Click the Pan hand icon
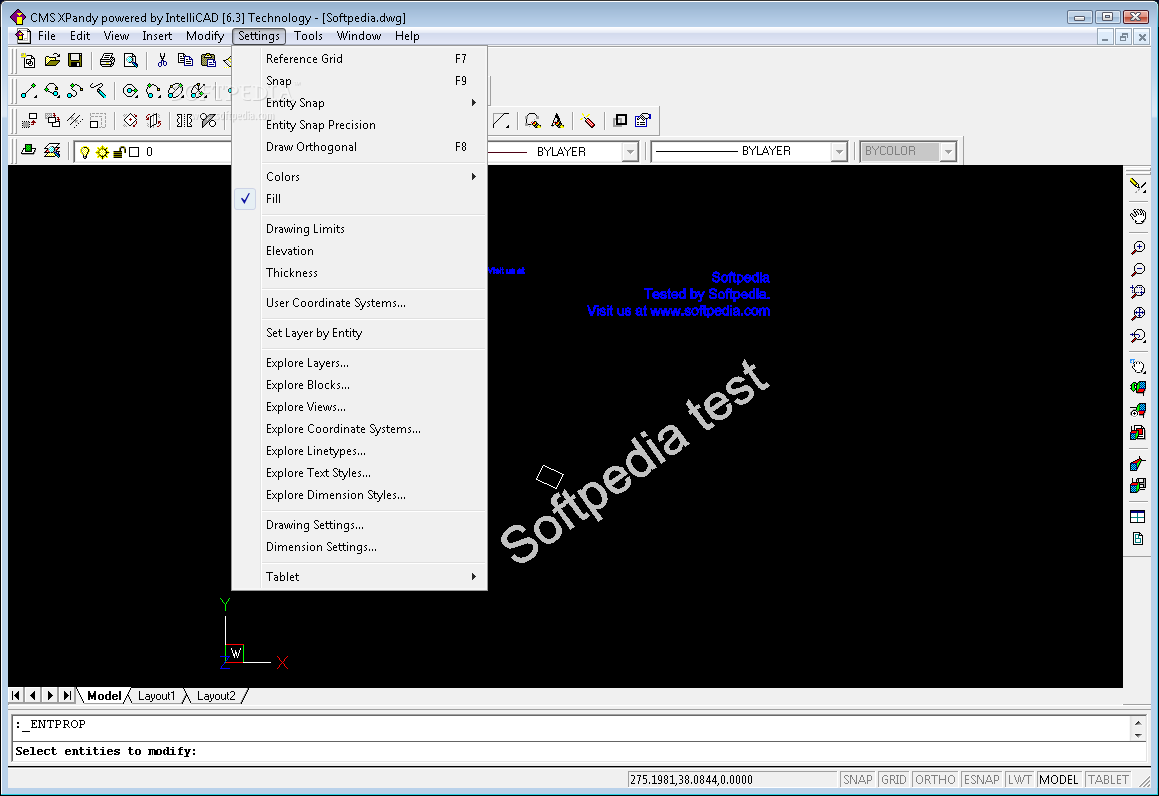Viewport: 1159px width, 796px height. pyautogui.click(x=1138, y=217)
